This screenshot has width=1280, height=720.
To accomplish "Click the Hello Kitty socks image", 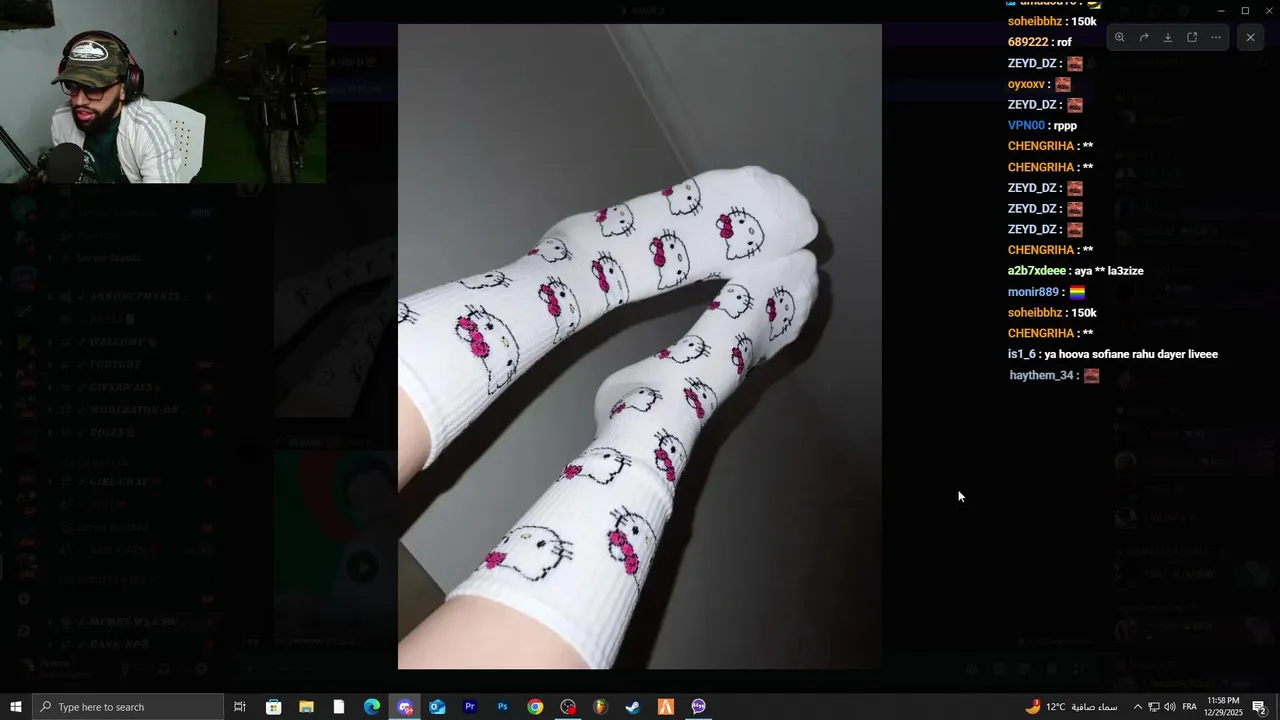I will 640,346.
